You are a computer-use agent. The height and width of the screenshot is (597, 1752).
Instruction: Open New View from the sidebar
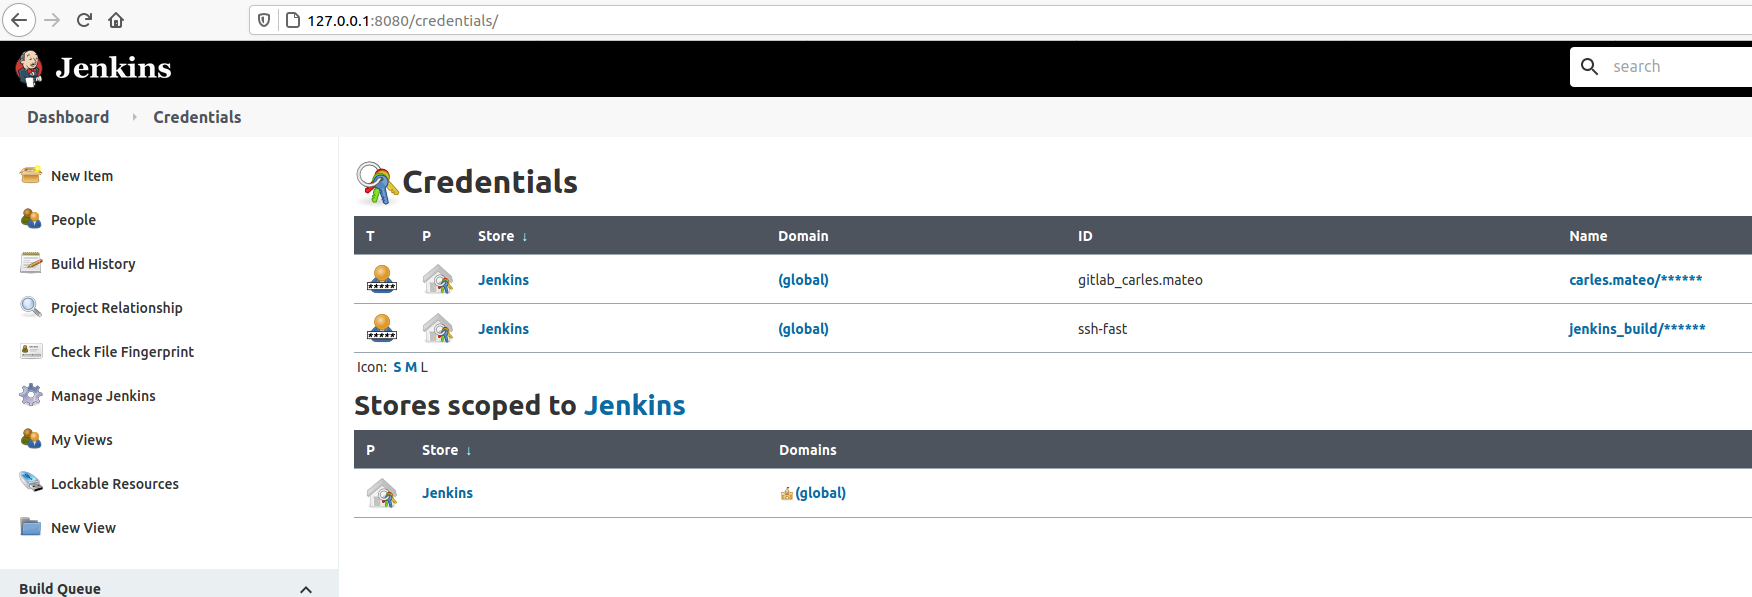pyautogui.click(x=83, y=528)
